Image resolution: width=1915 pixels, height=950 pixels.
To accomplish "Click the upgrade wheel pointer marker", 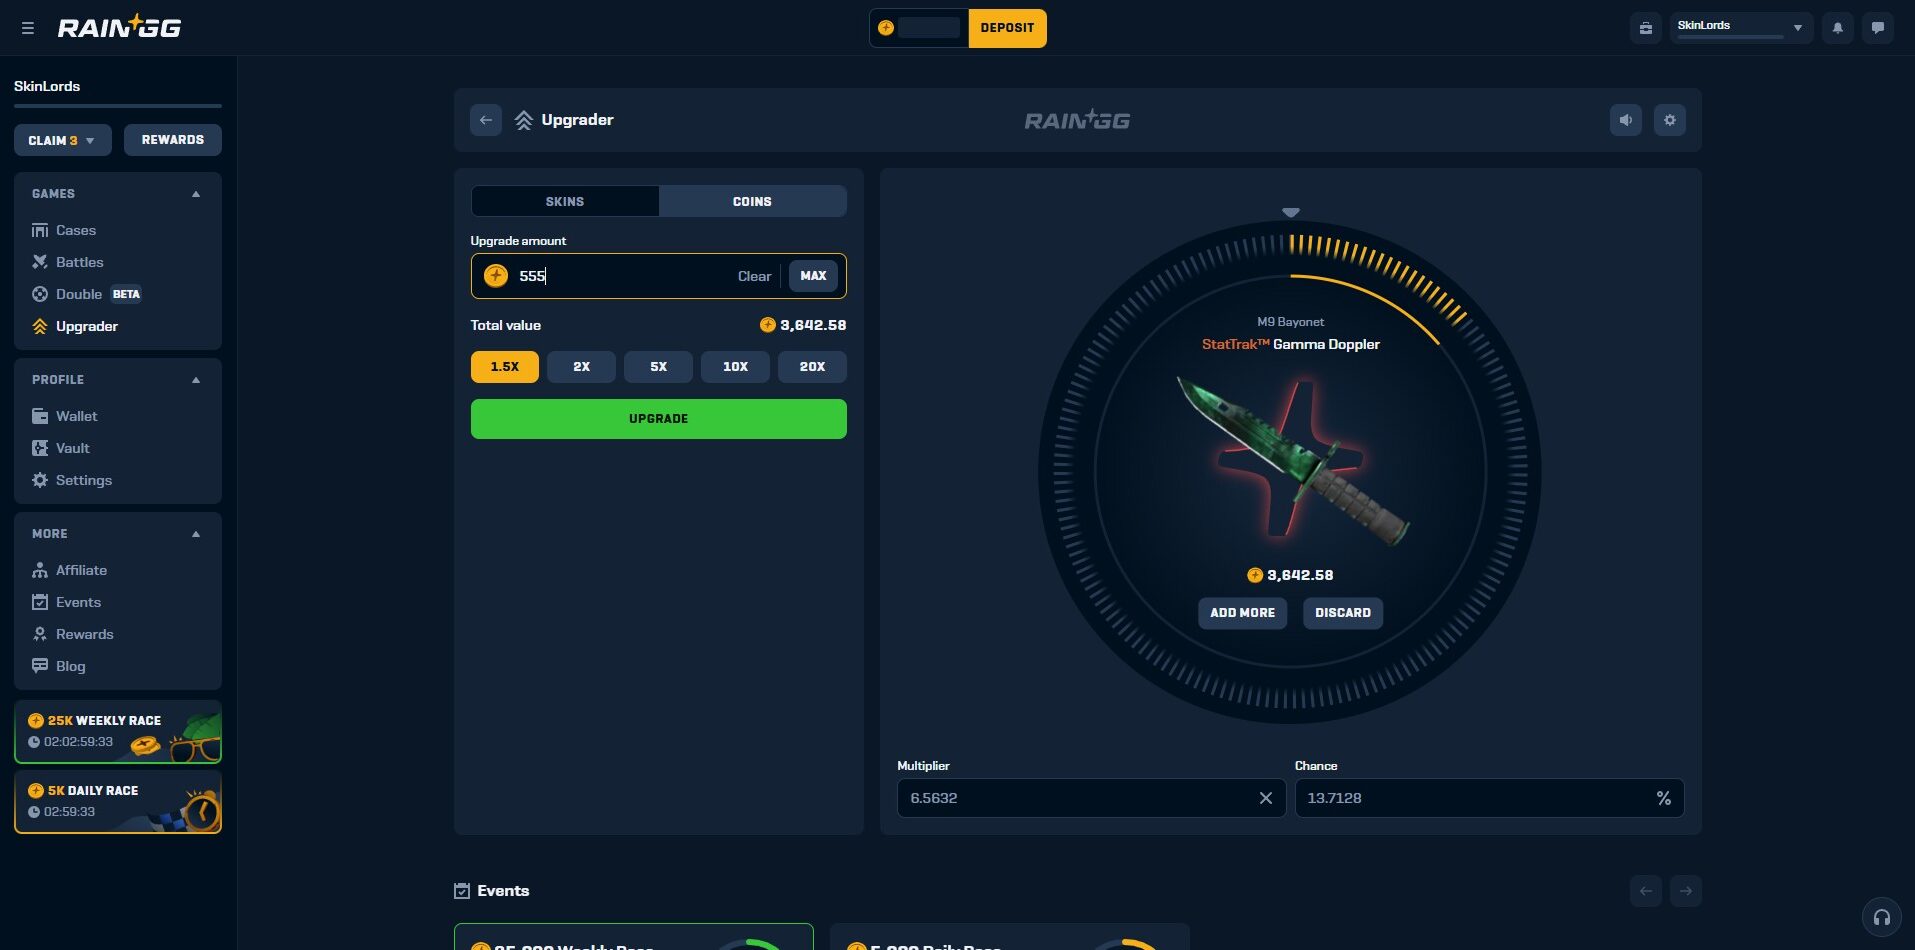I will (1291, 212).
